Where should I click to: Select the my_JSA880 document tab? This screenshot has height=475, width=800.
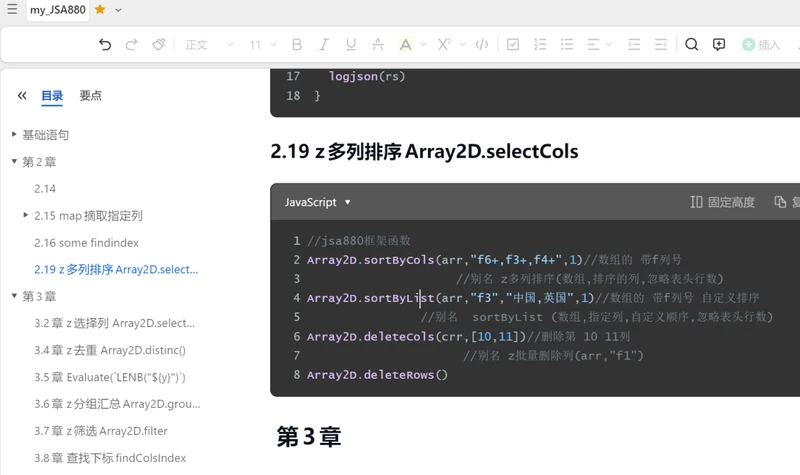click(x=58, y=10)
